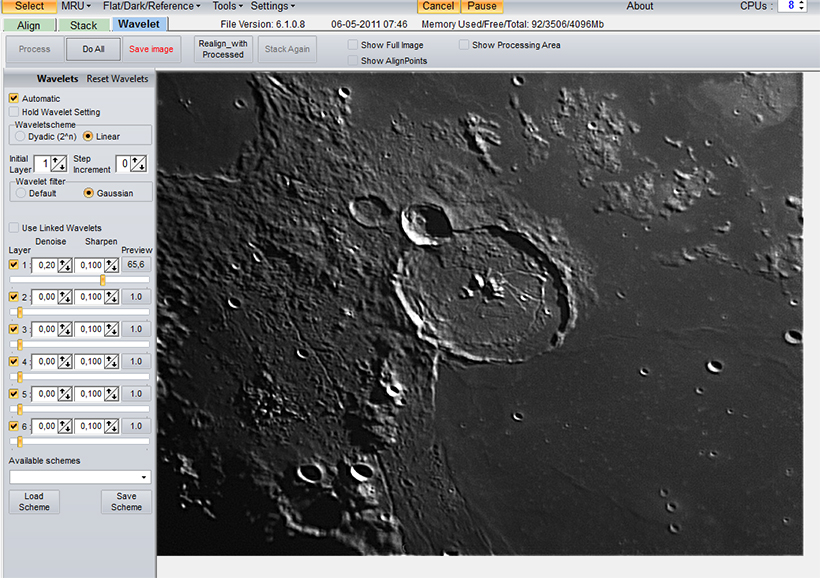This screenshot has width=820, height=578.
Task: Click Layer 6 denoise value field
Action: [x=44, y=427]
